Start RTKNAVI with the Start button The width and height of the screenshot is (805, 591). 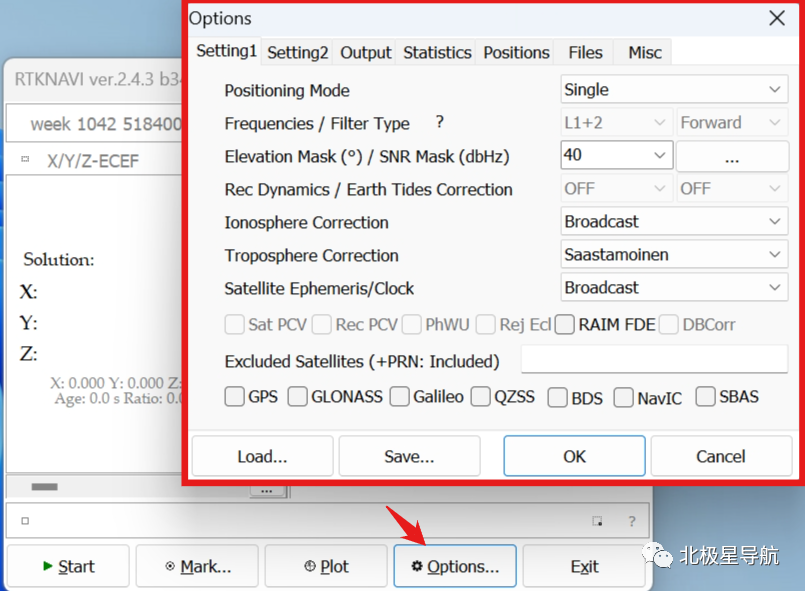[68, 566]
